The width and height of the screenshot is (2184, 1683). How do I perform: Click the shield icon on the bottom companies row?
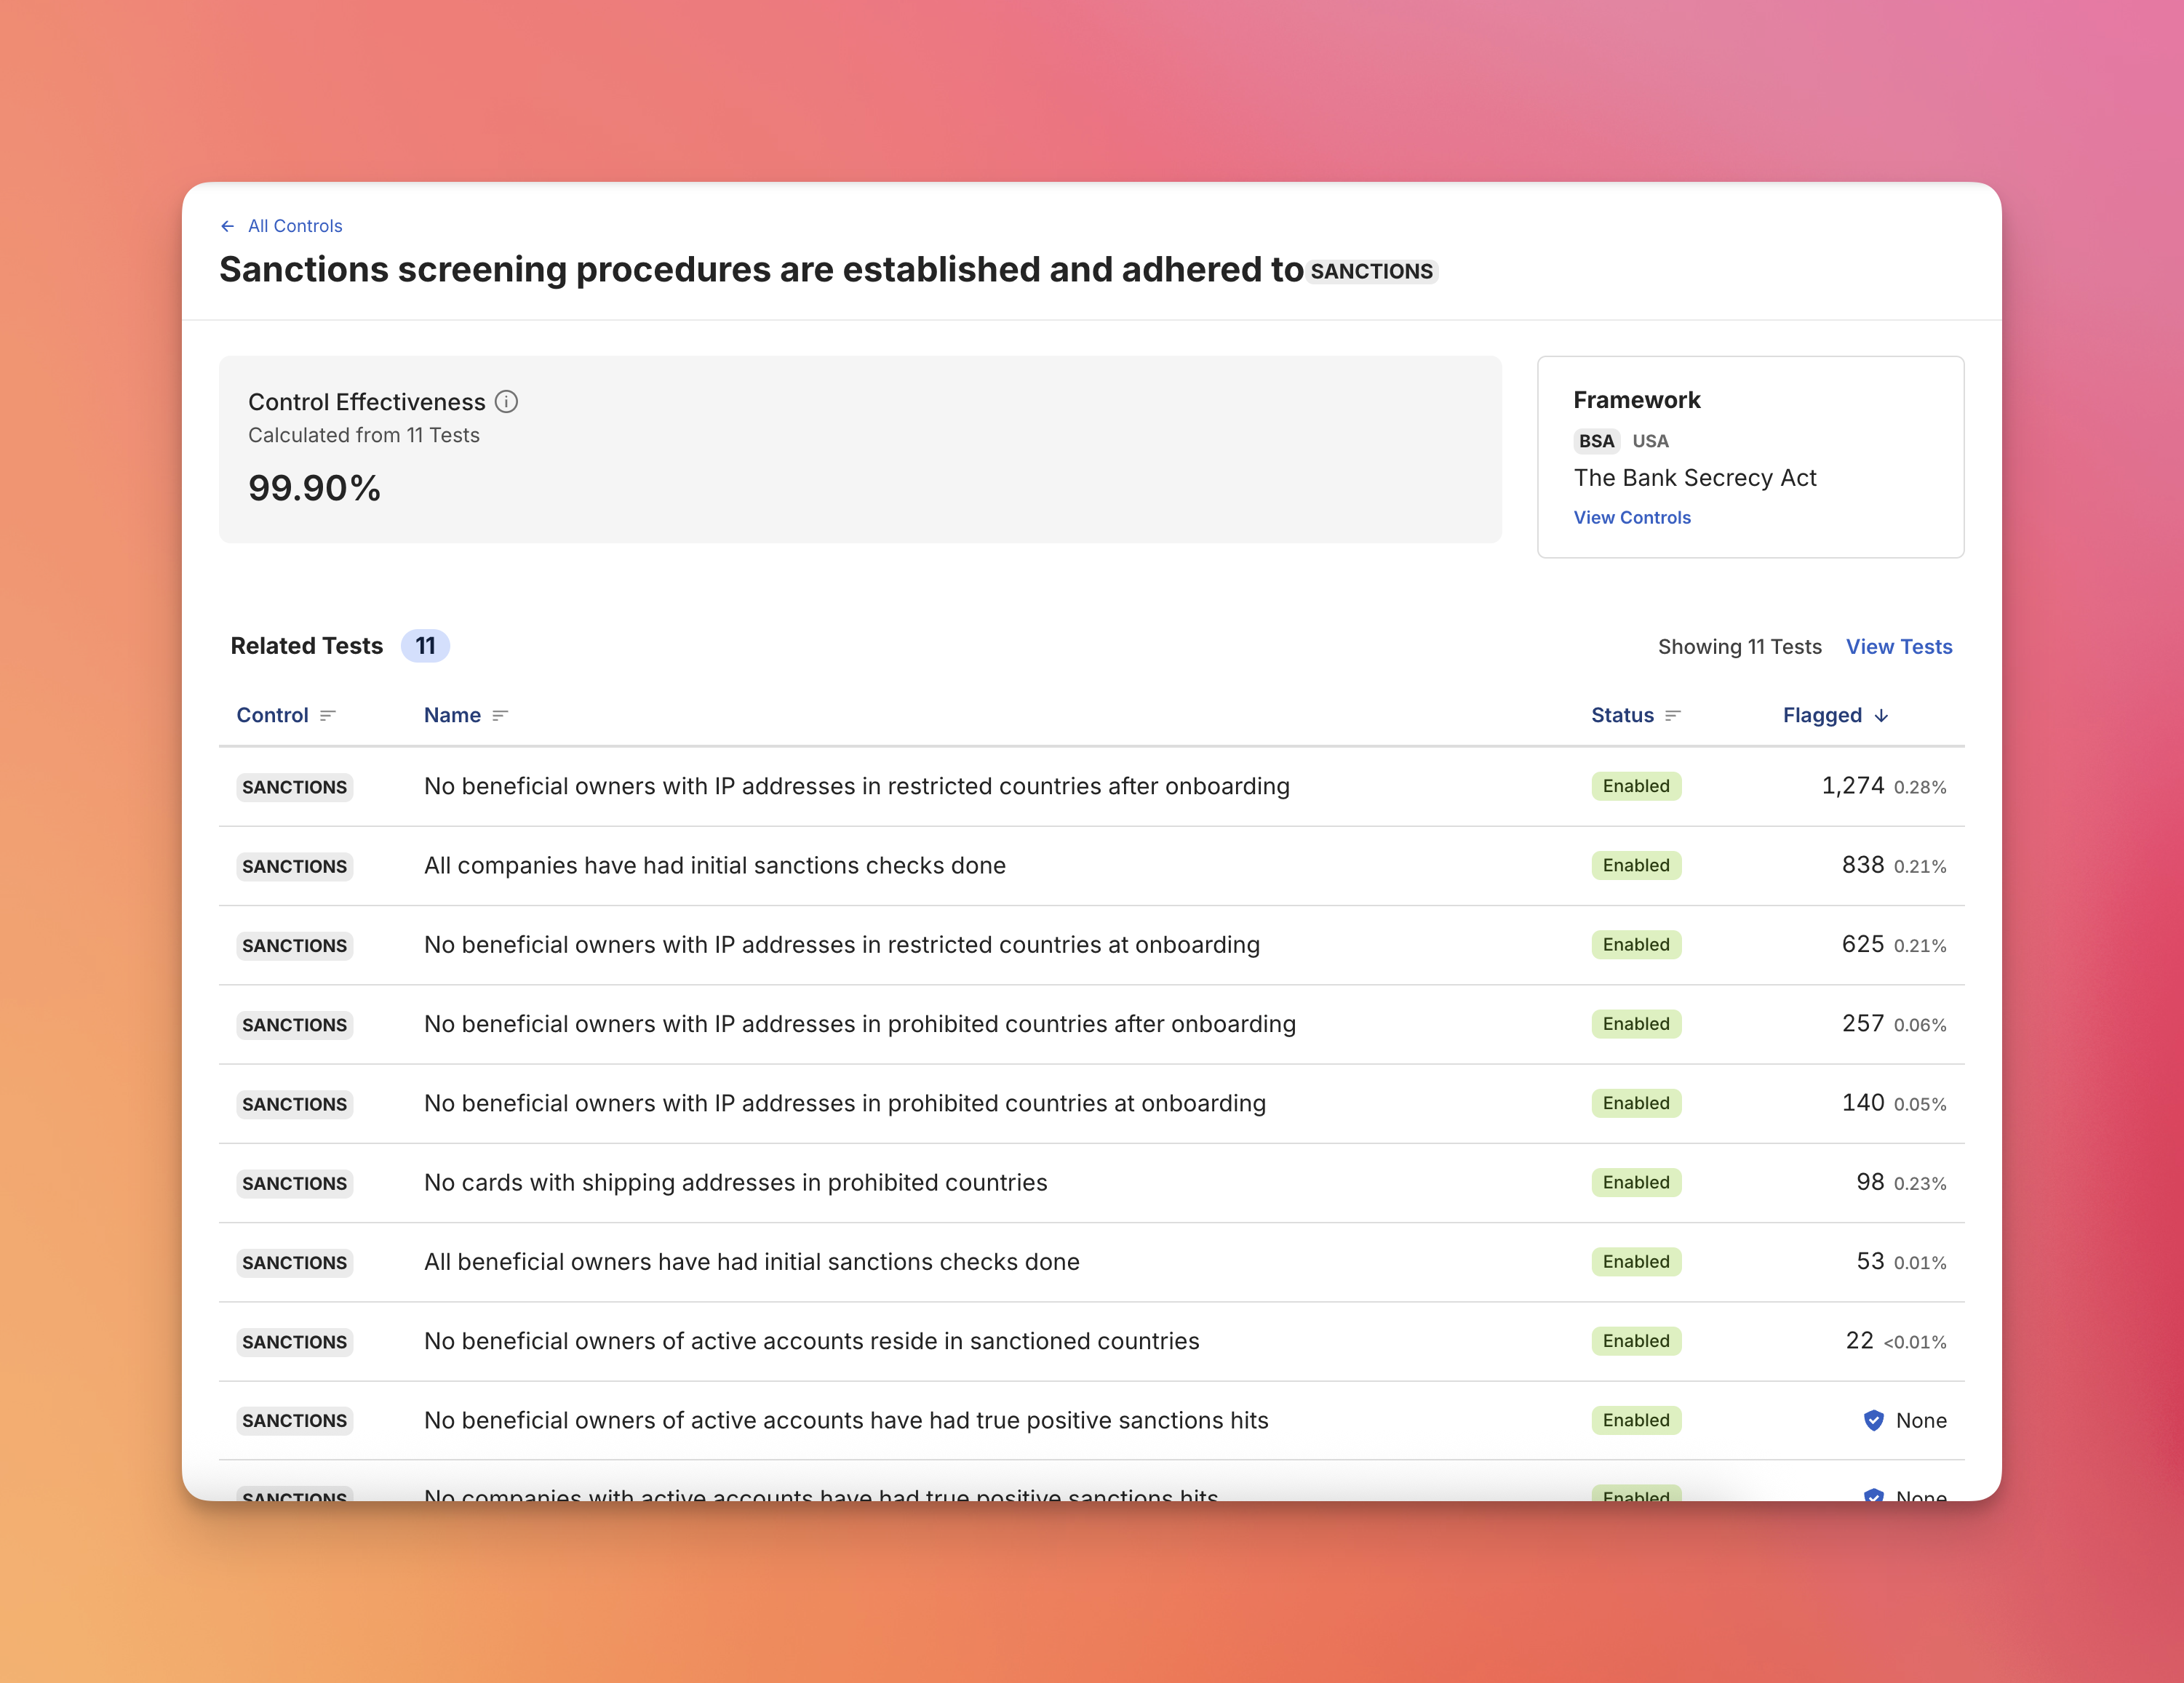(1873, 1496)
